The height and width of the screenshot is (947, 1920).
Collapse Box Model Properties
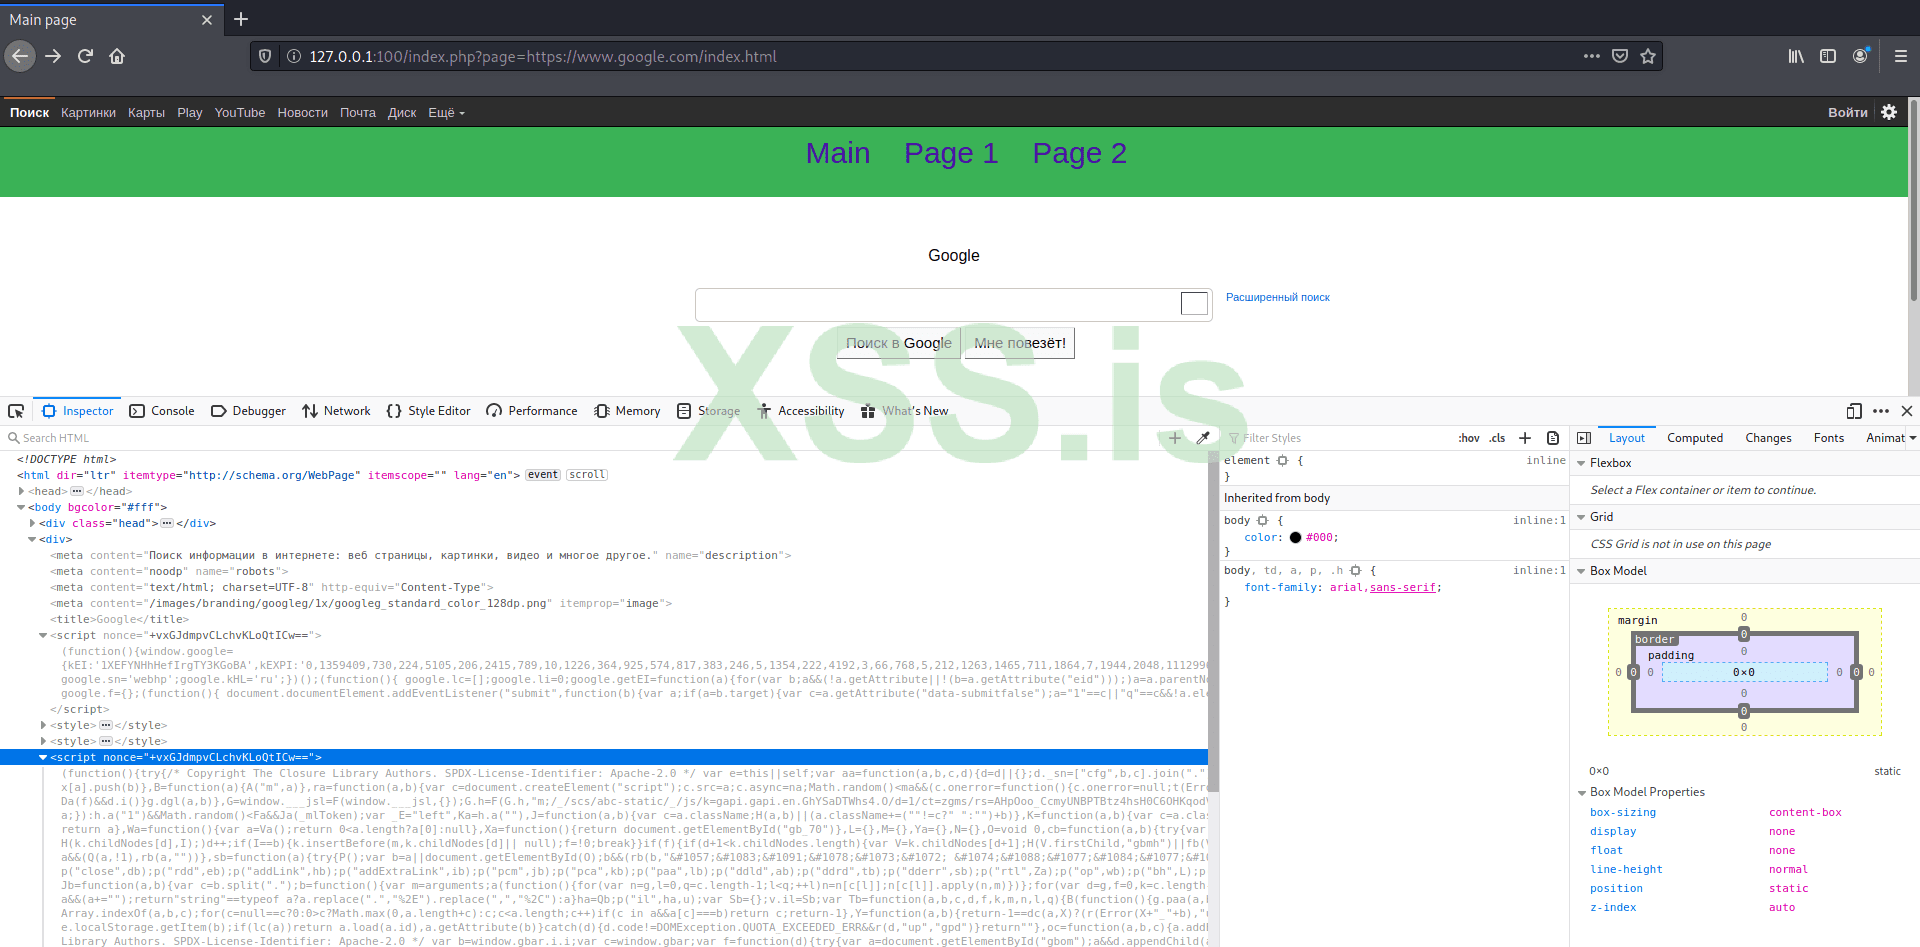pos(1581,792)
